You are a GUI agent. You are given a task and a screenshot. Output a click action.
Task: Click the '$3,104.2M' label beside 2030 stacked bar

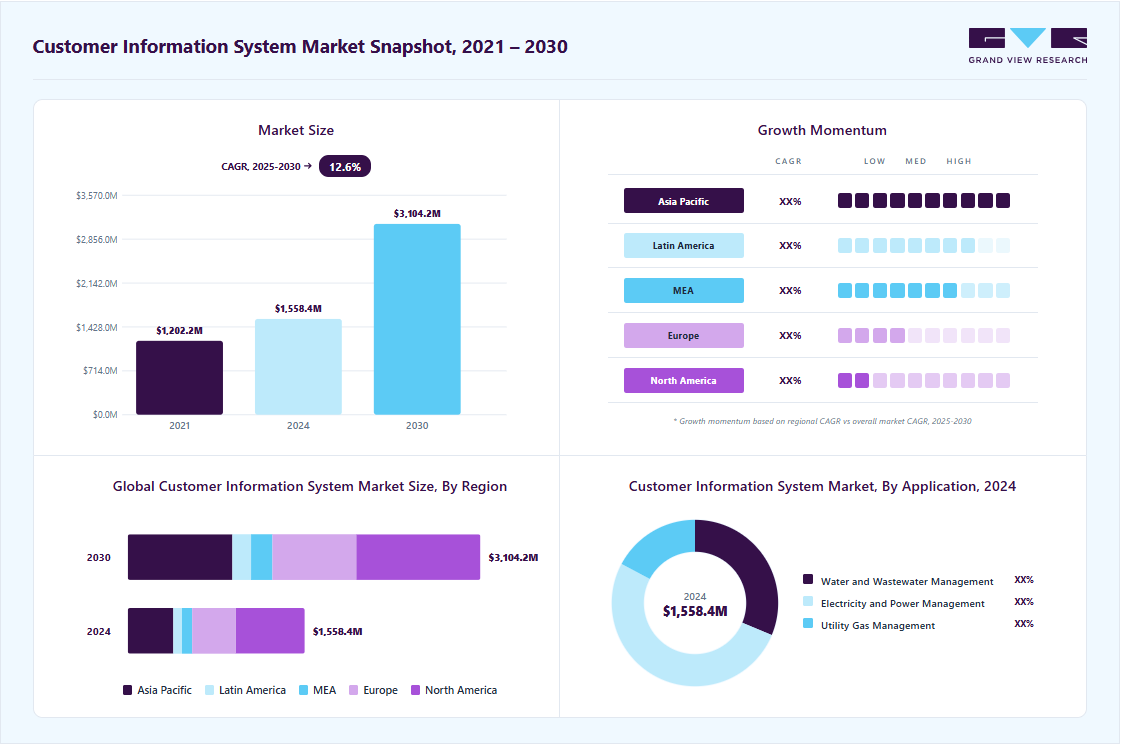pos(513,557)
